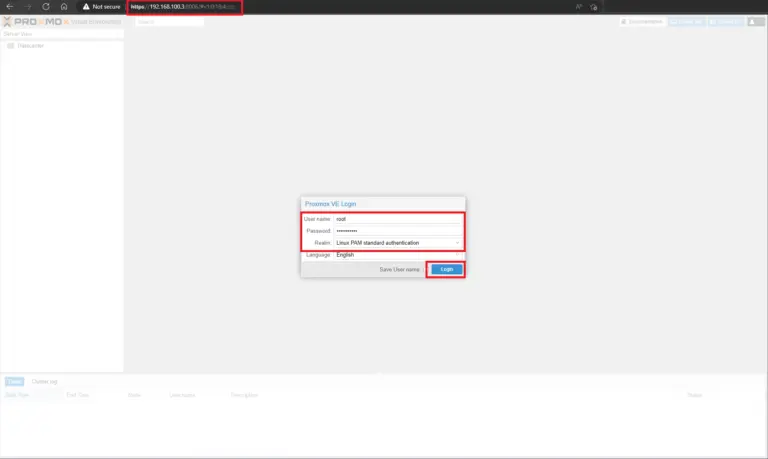Click the User name field containing root
Image resolution: width=768 pixels, height=459 pixels.
(x=397, y=219)
